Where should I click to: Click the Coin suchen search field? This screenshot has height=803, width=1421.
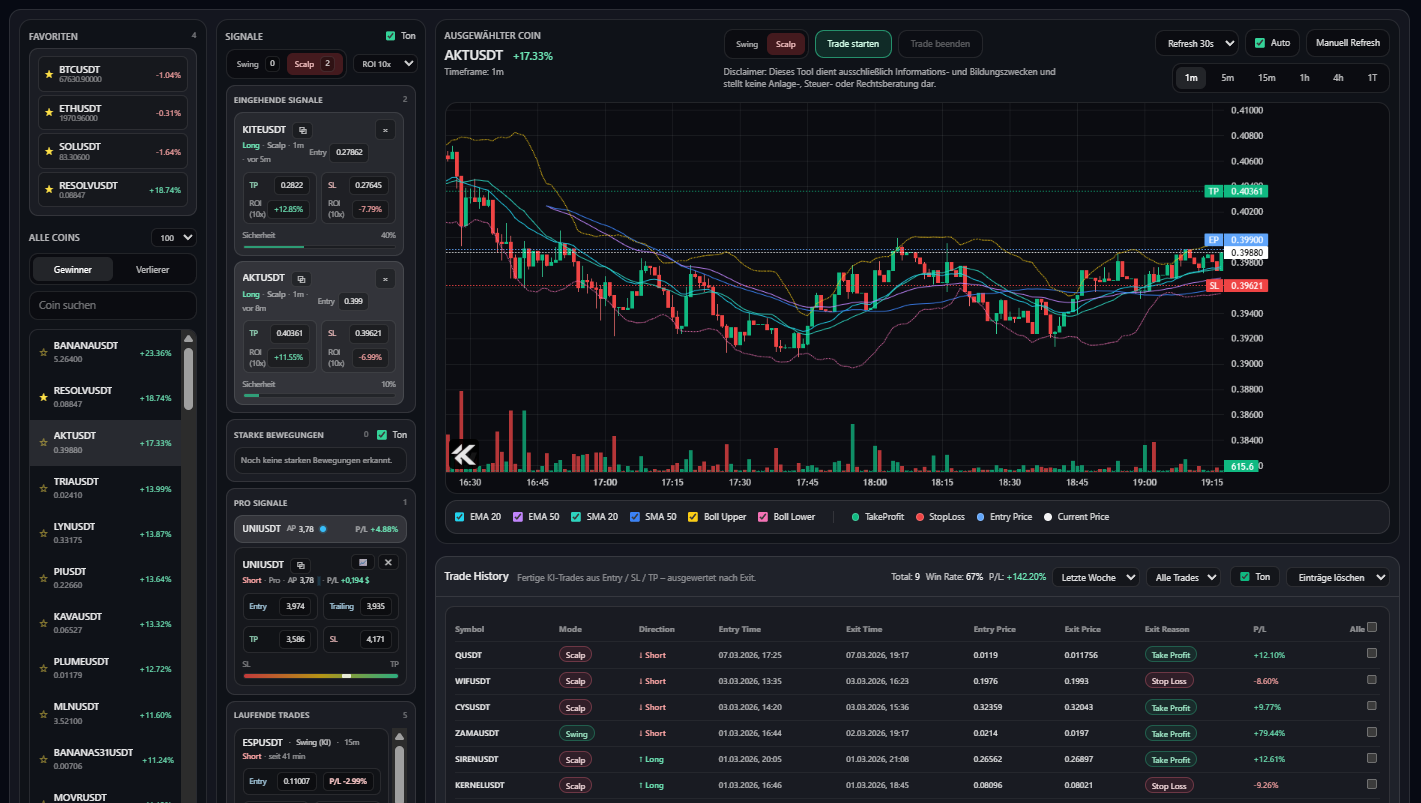coord(112,305)
